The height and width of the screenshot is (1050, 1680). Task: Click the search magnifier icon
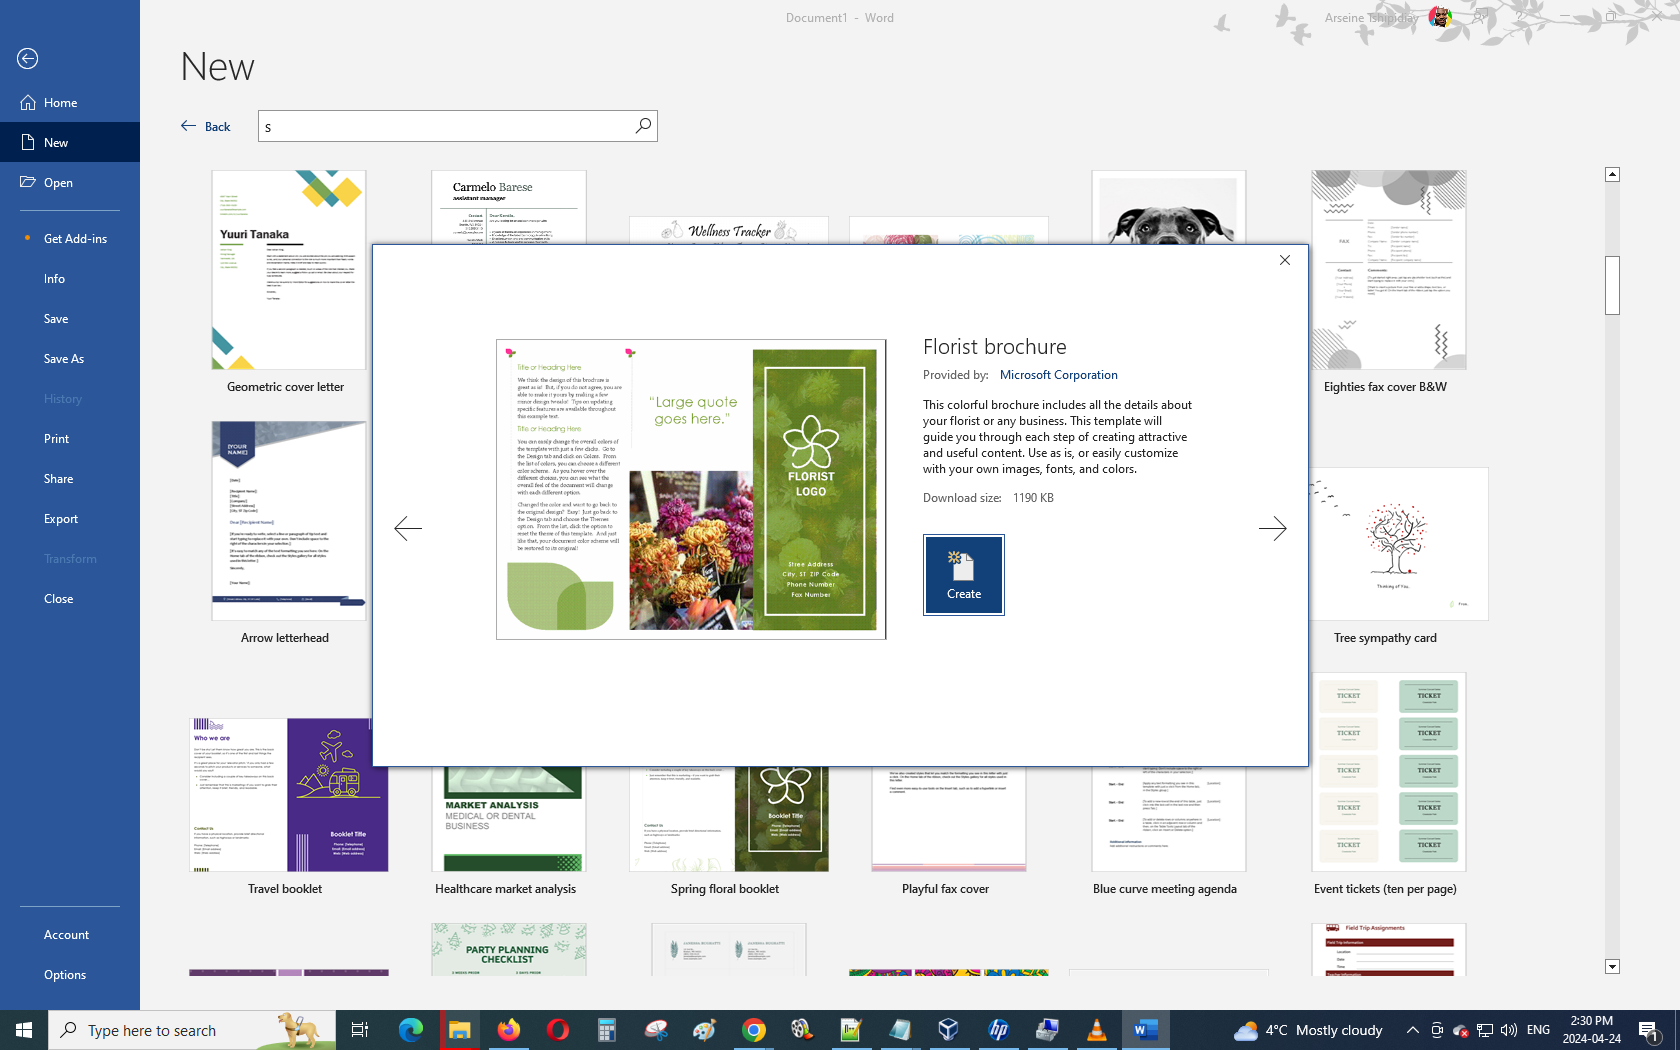pos(643,126)
